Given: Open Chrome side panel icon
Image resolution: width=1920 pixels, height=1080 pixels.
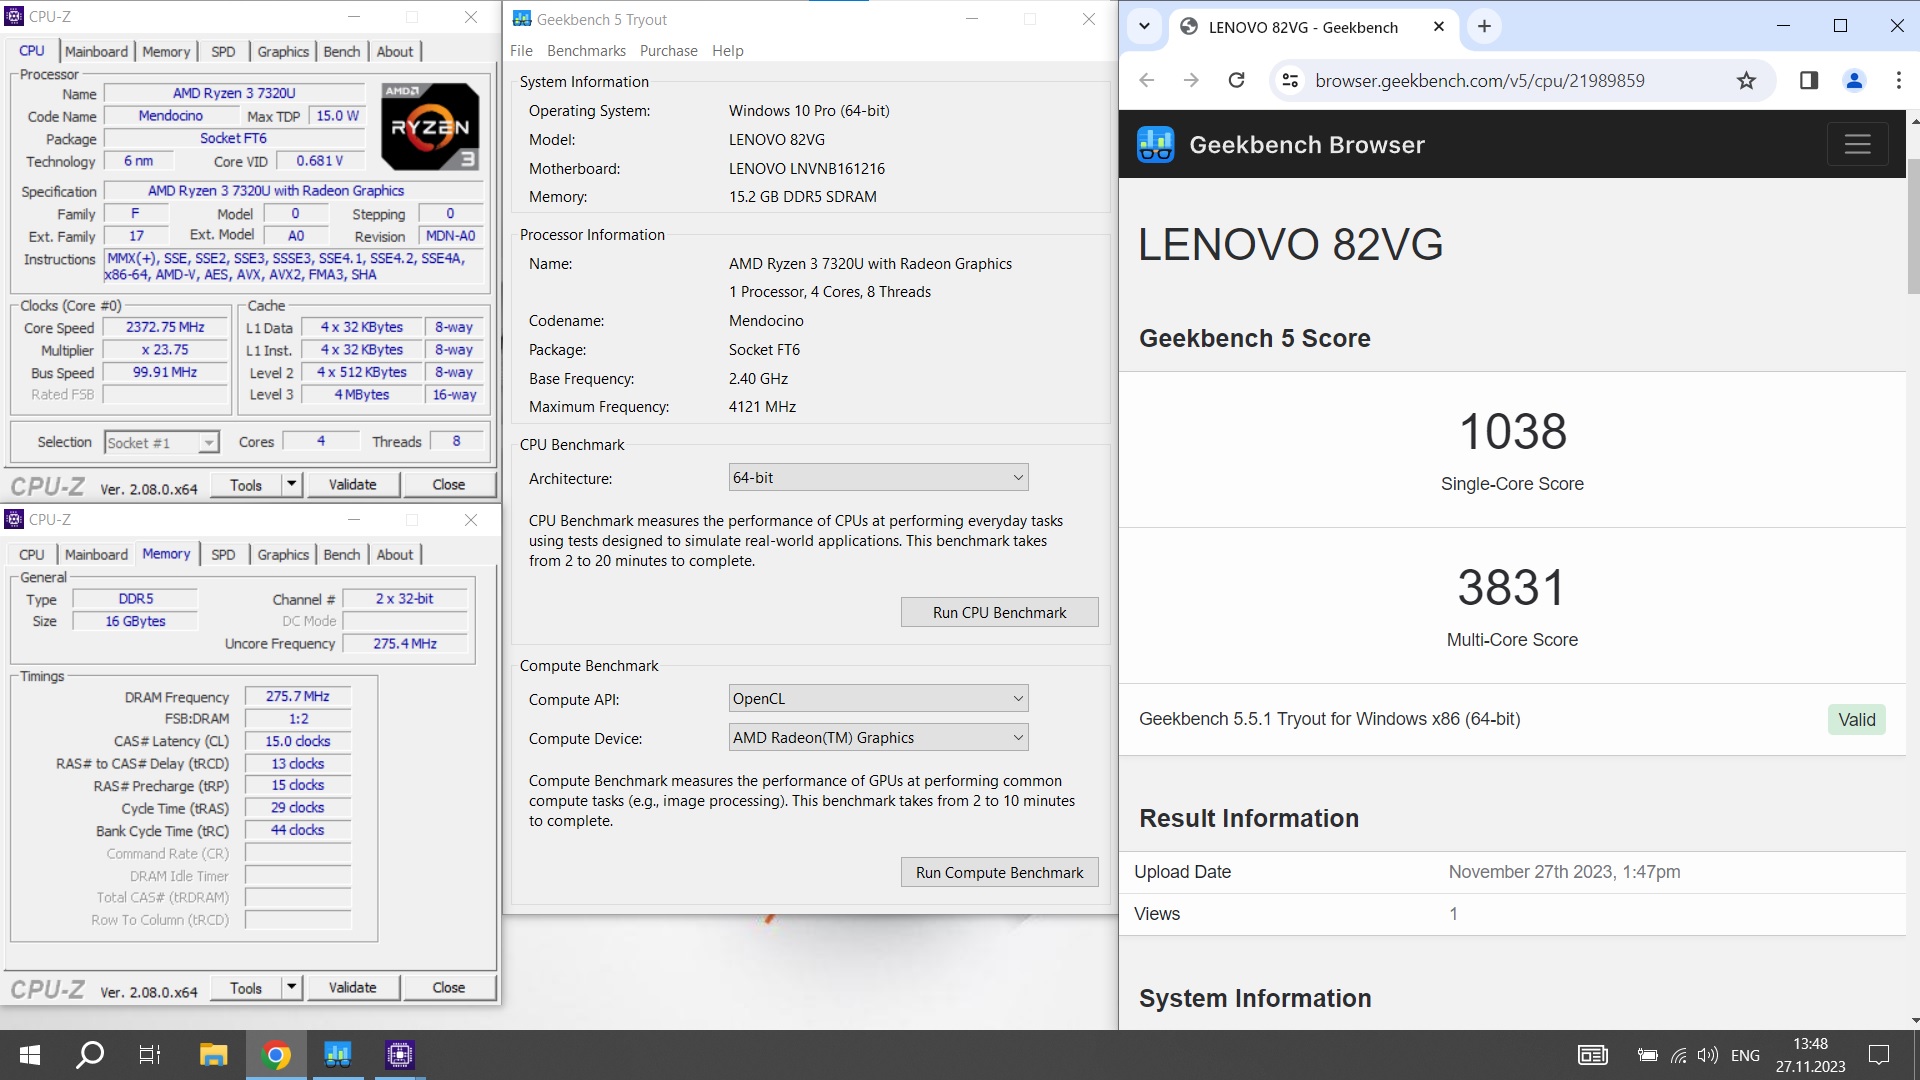Looking at the screenshot, I should 1808,80.
